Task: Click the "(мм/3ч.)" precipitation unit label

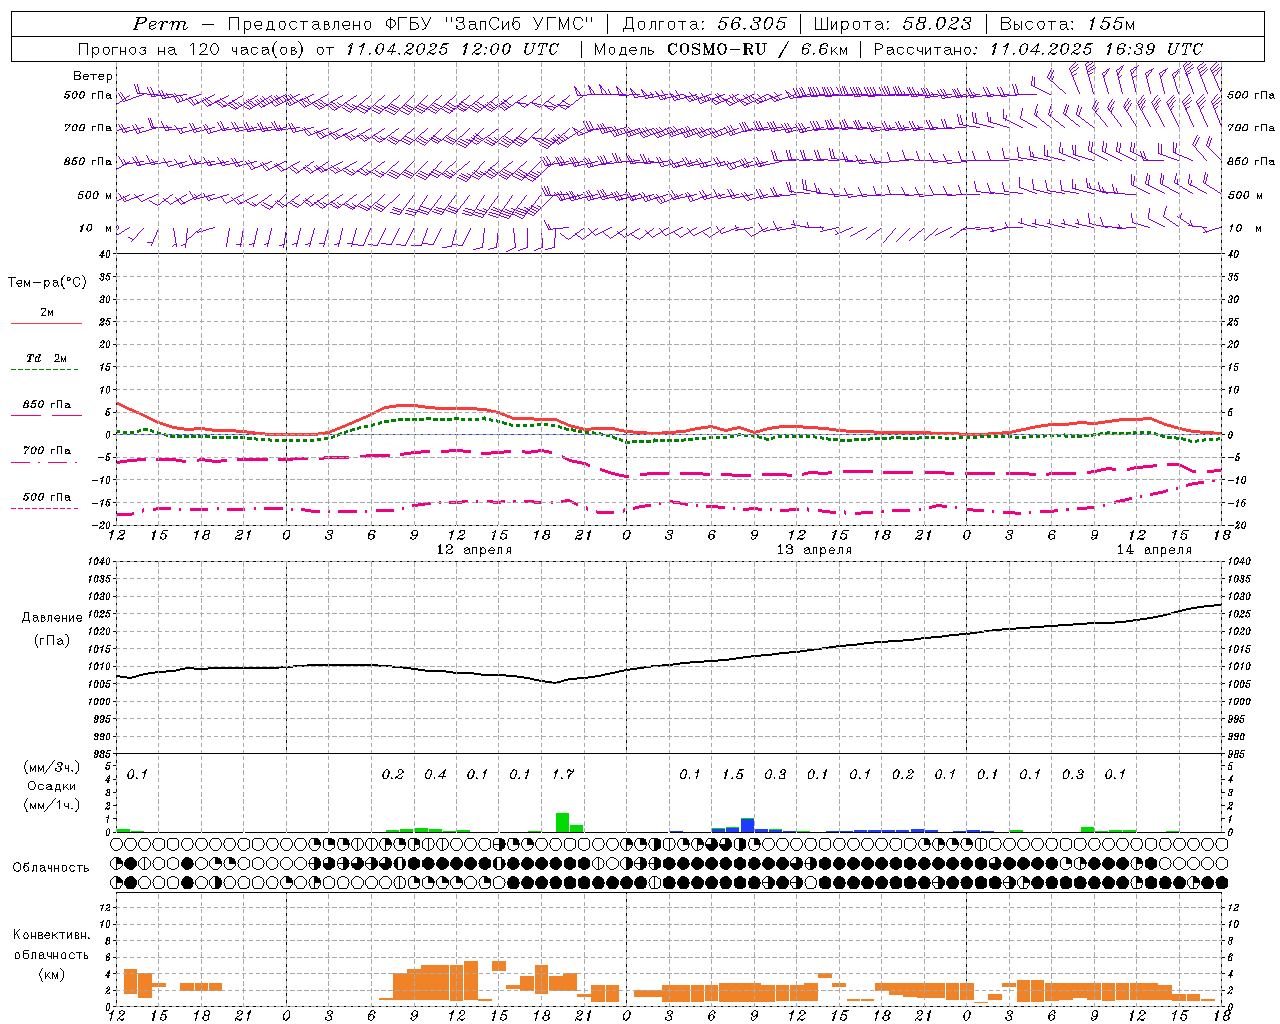Action: pos(52,767)
